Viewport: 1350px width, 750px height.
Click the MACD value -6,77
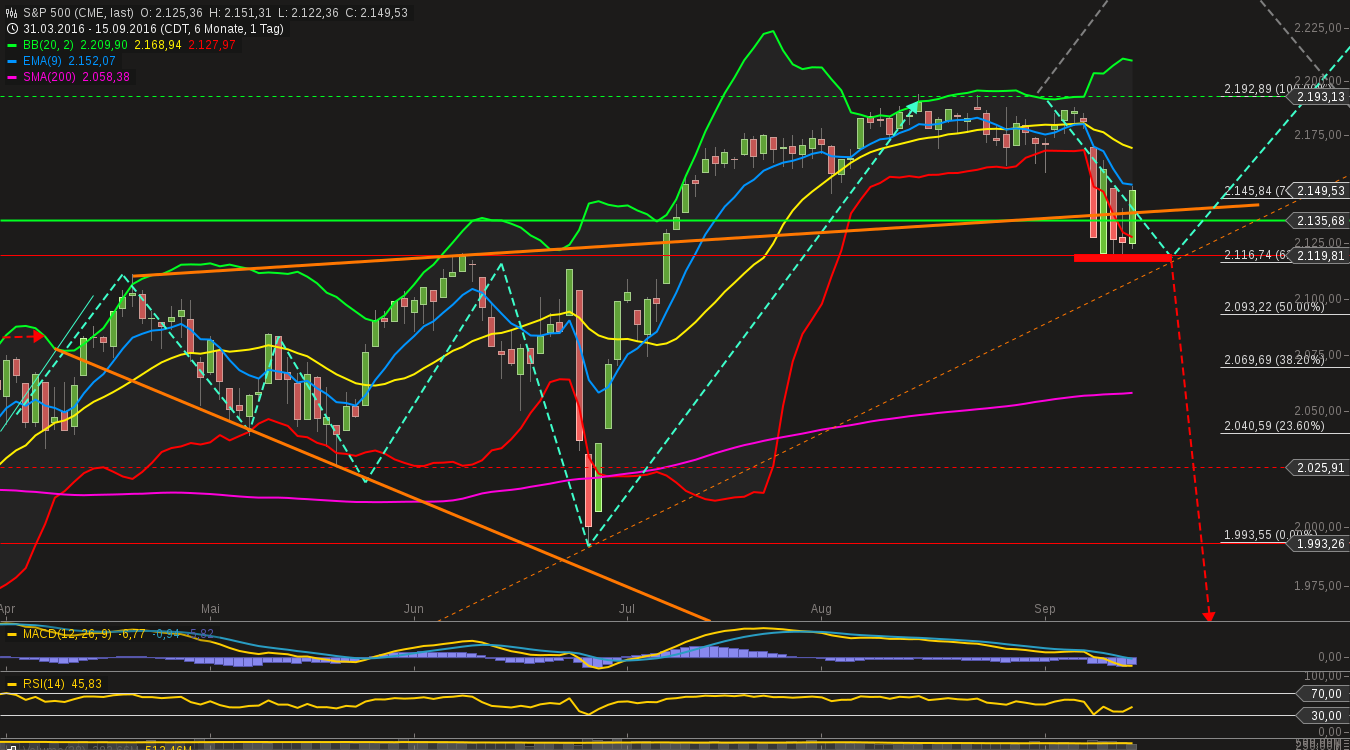[x=133, y=634]
